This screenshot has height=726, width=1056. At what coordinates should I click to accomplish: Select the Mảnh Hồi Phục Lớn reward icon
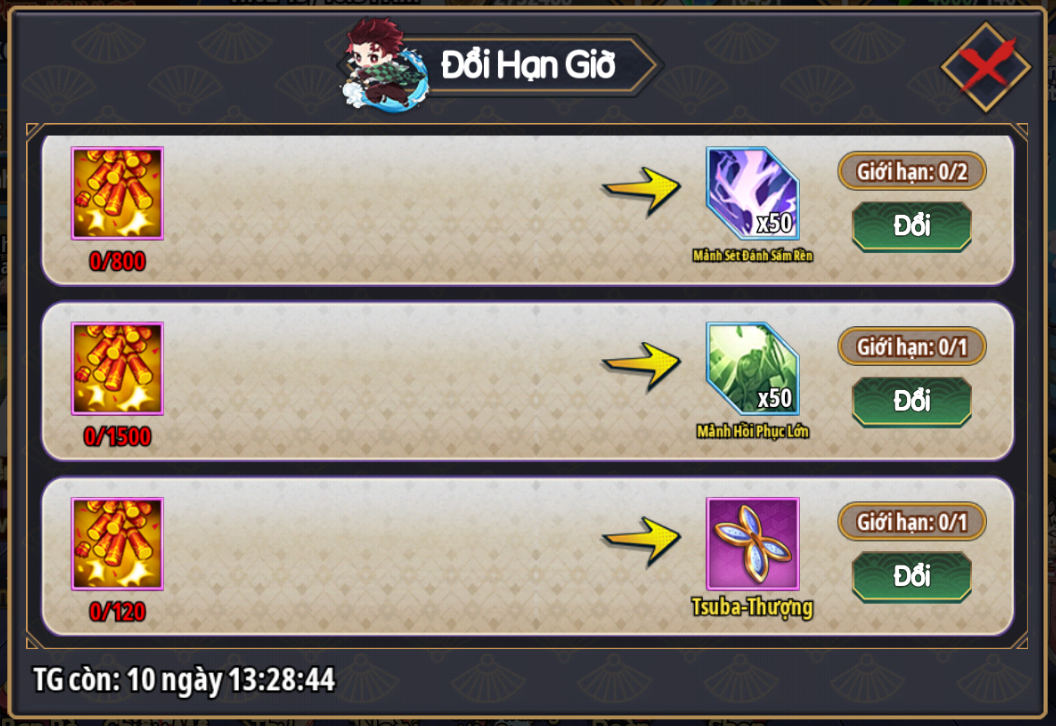752,368
